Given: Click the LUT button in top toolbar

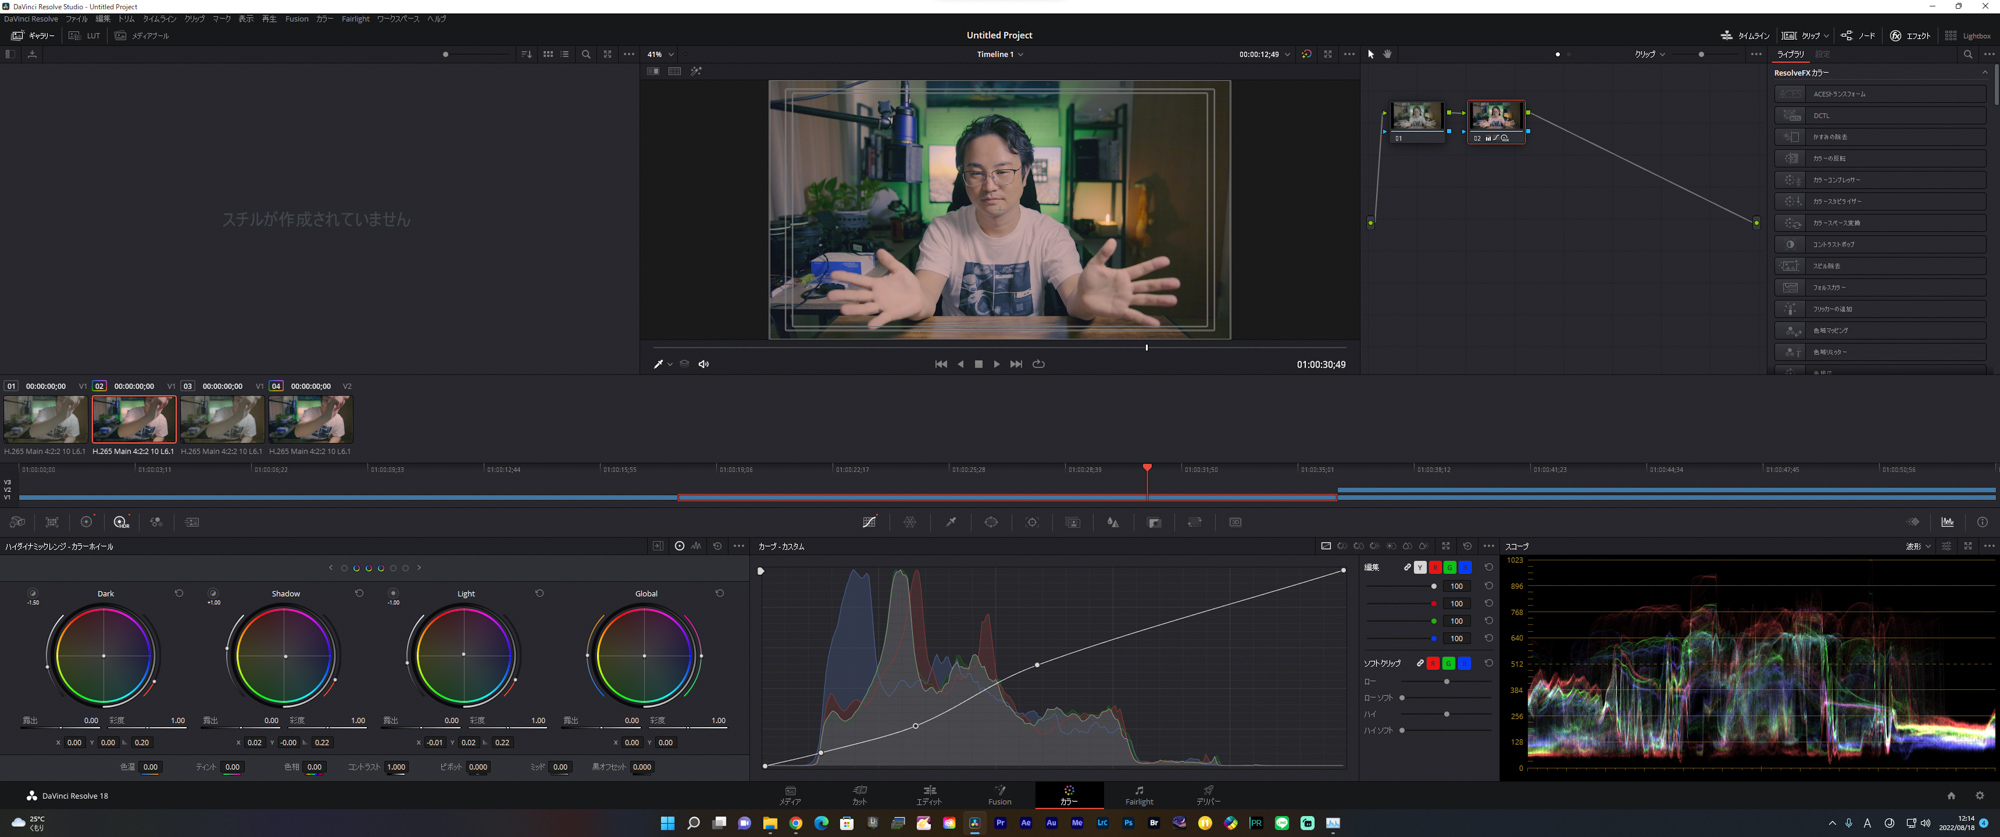Looking at the screenshot, I should click(85, 36).
